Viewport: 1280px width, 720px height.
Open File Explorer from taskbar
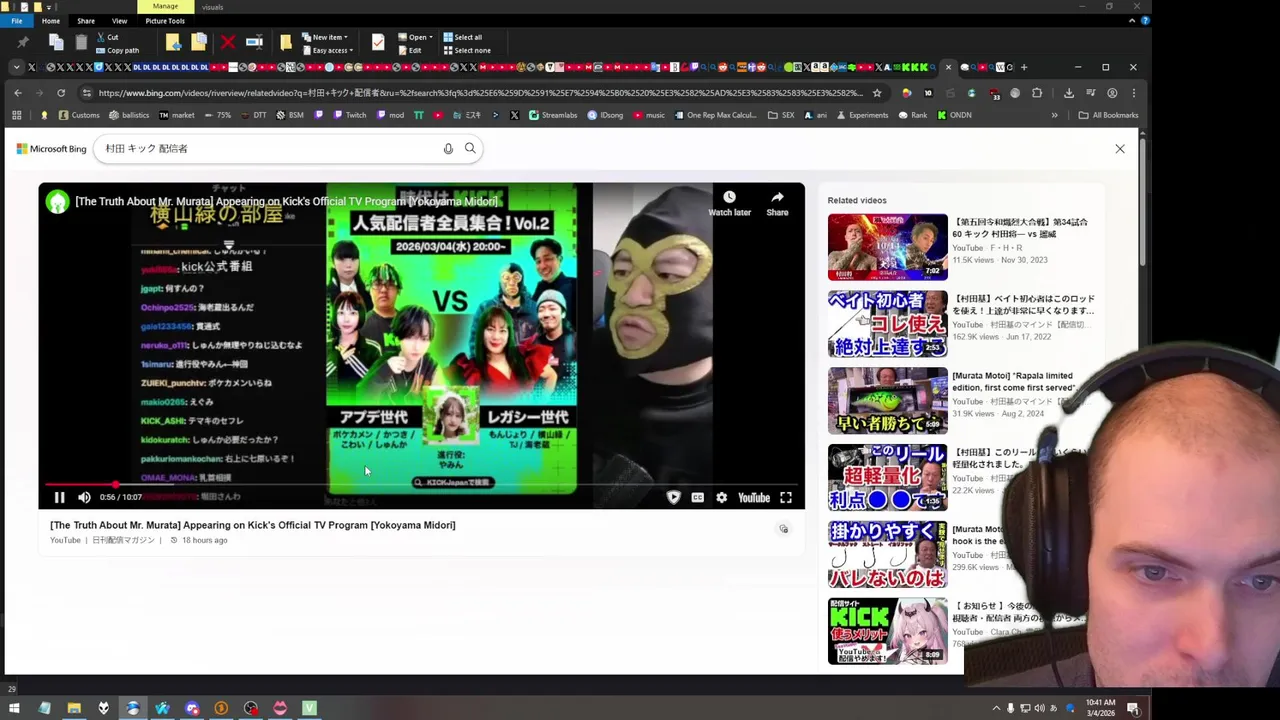[74, 708]
